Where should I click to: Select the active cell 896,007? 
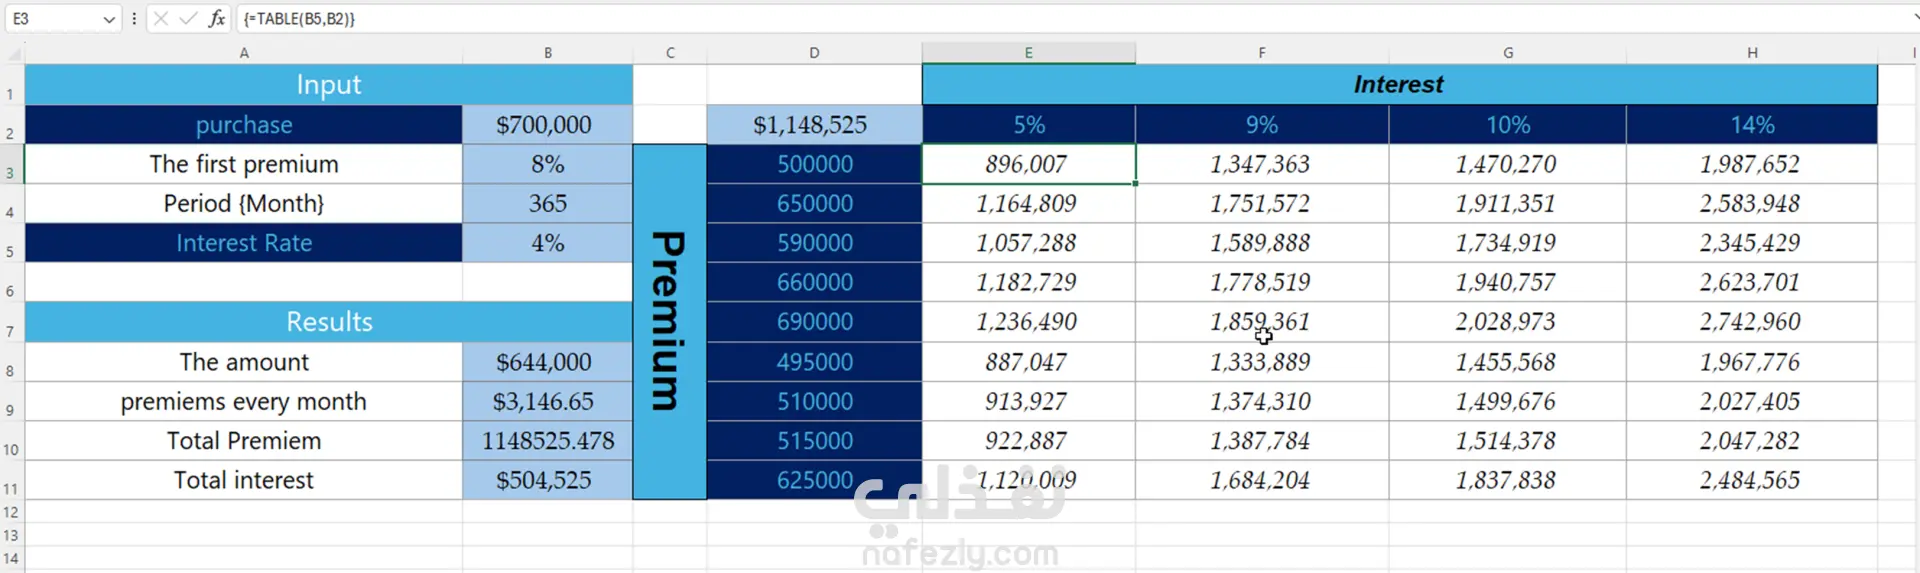1028,164
